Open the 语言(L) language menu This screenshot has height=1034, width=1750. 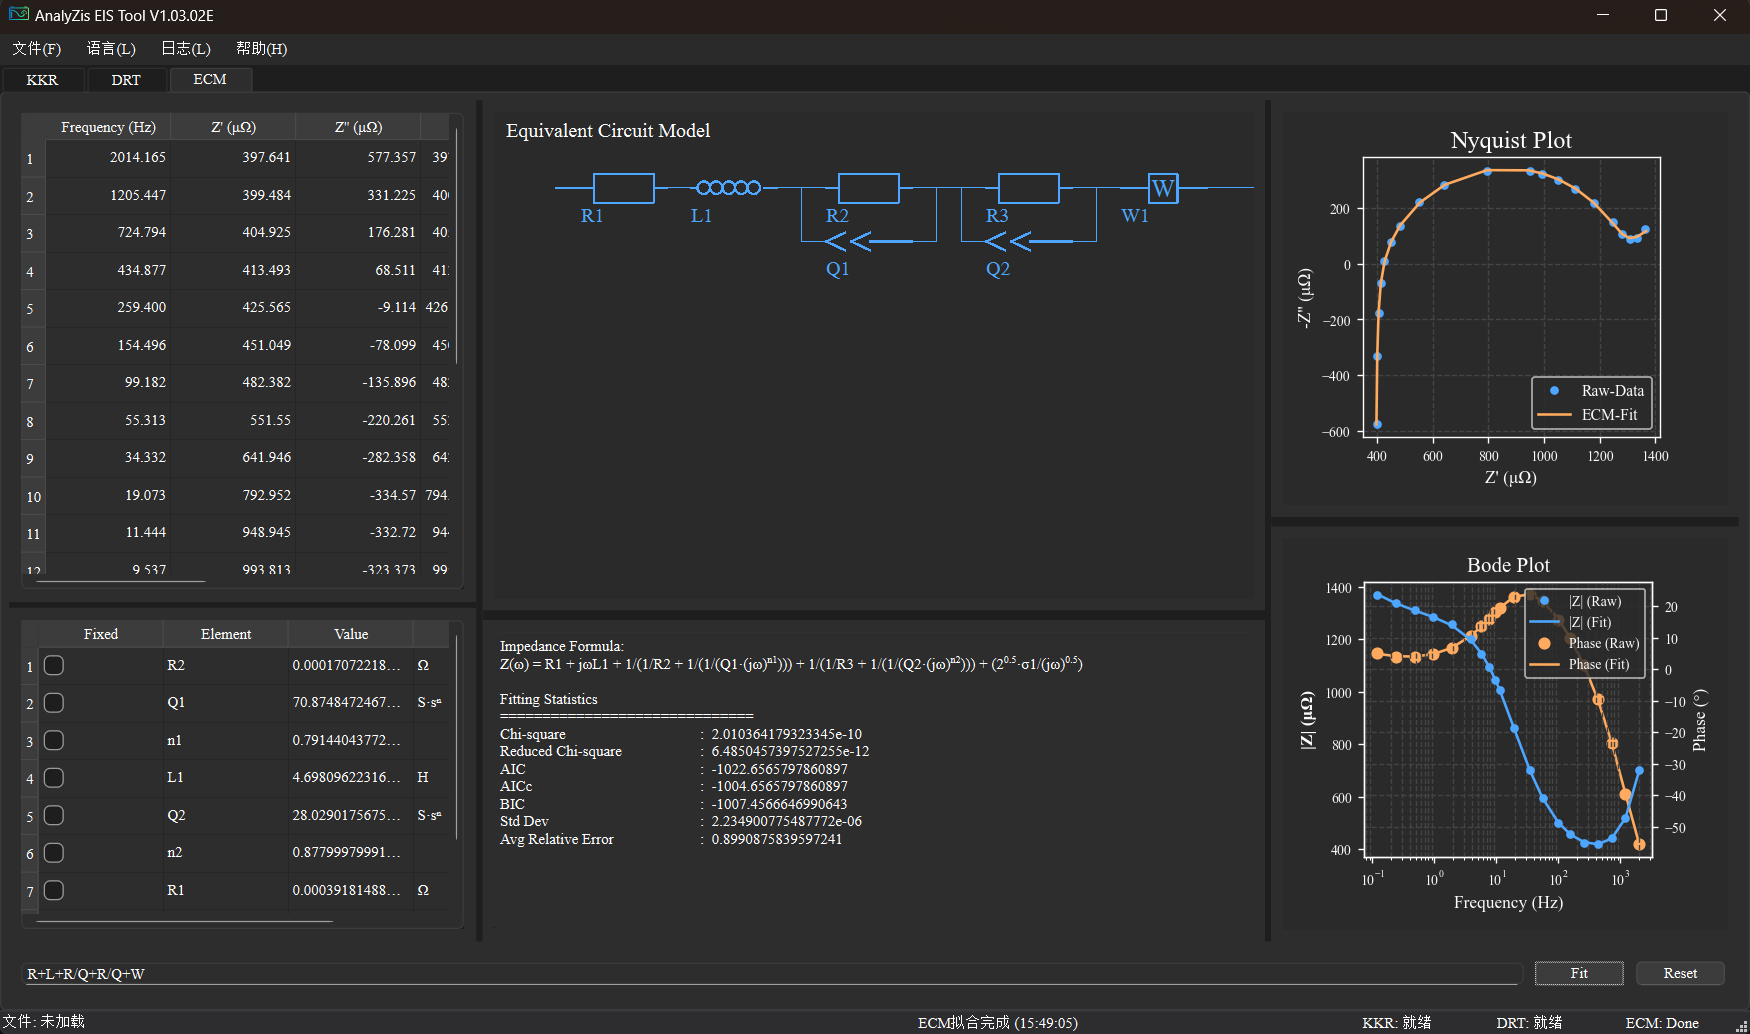(111, 49)
